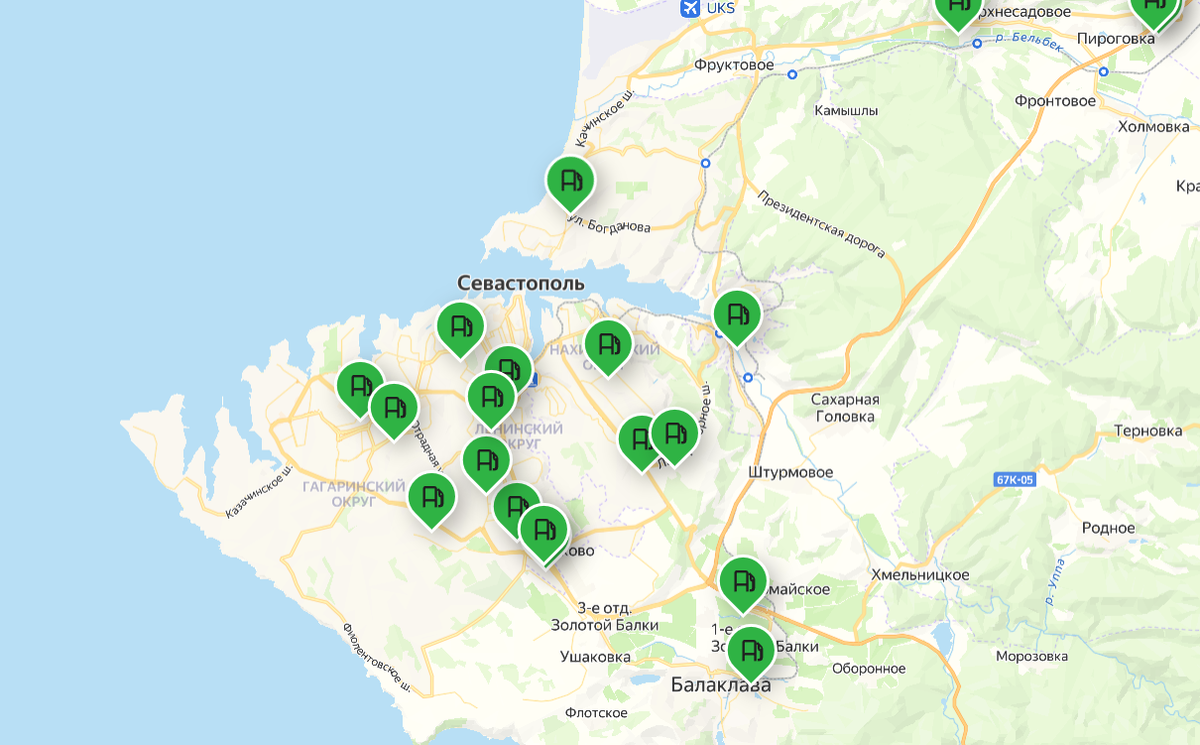This screenshot has height=745, width=1200.
Task: Click the UKS airport code text
Action: point(720,8)
